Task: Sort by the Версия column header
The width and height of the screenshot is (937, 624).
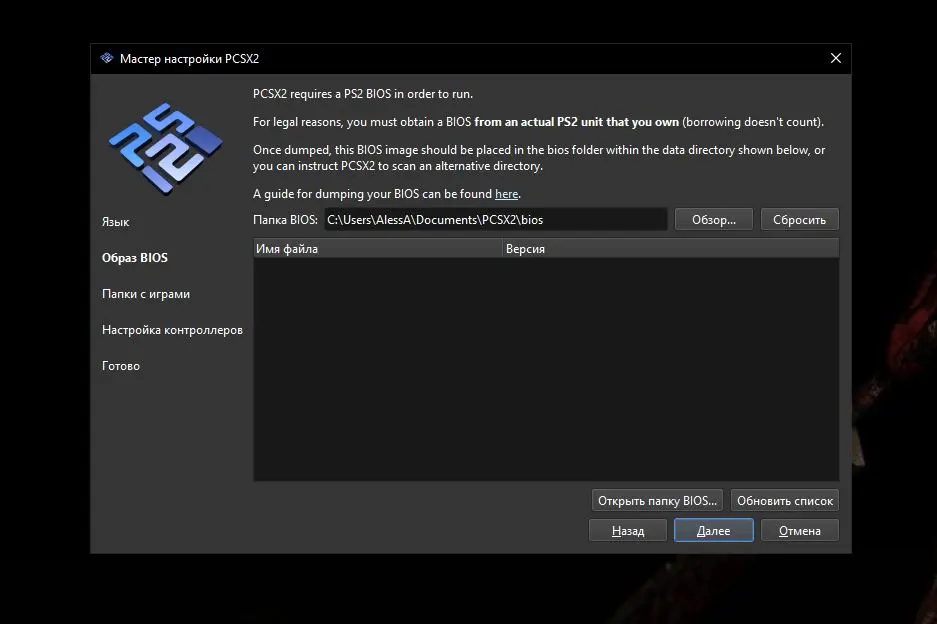Action: 669,249
